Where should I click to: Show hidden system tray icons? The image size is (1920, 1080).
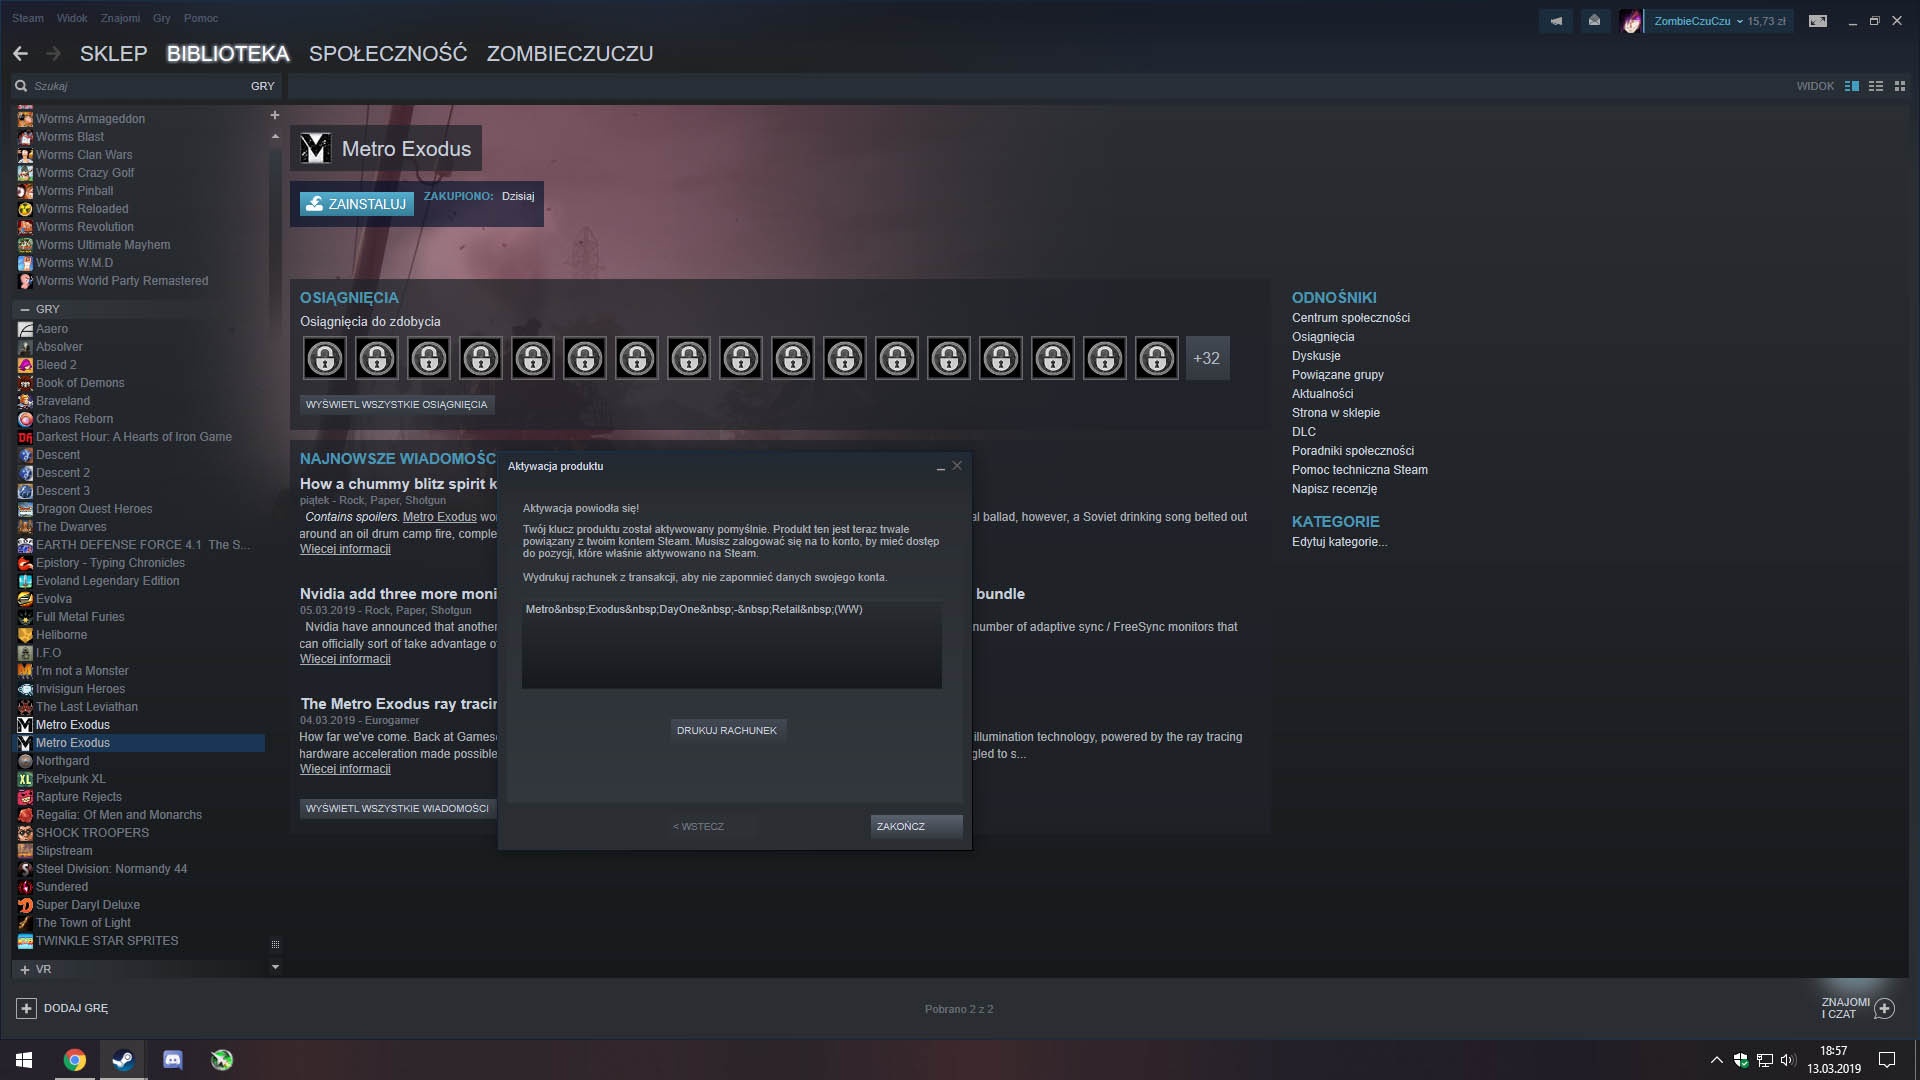[x=1717, y=1060]
